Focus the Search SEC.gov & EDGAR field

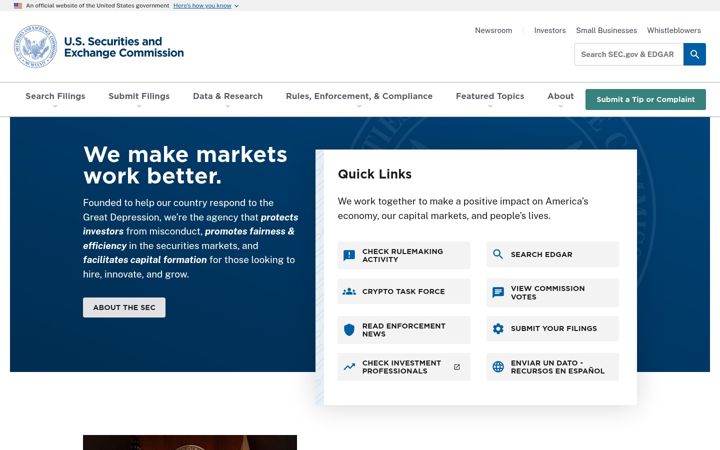(x=629, y=54)
